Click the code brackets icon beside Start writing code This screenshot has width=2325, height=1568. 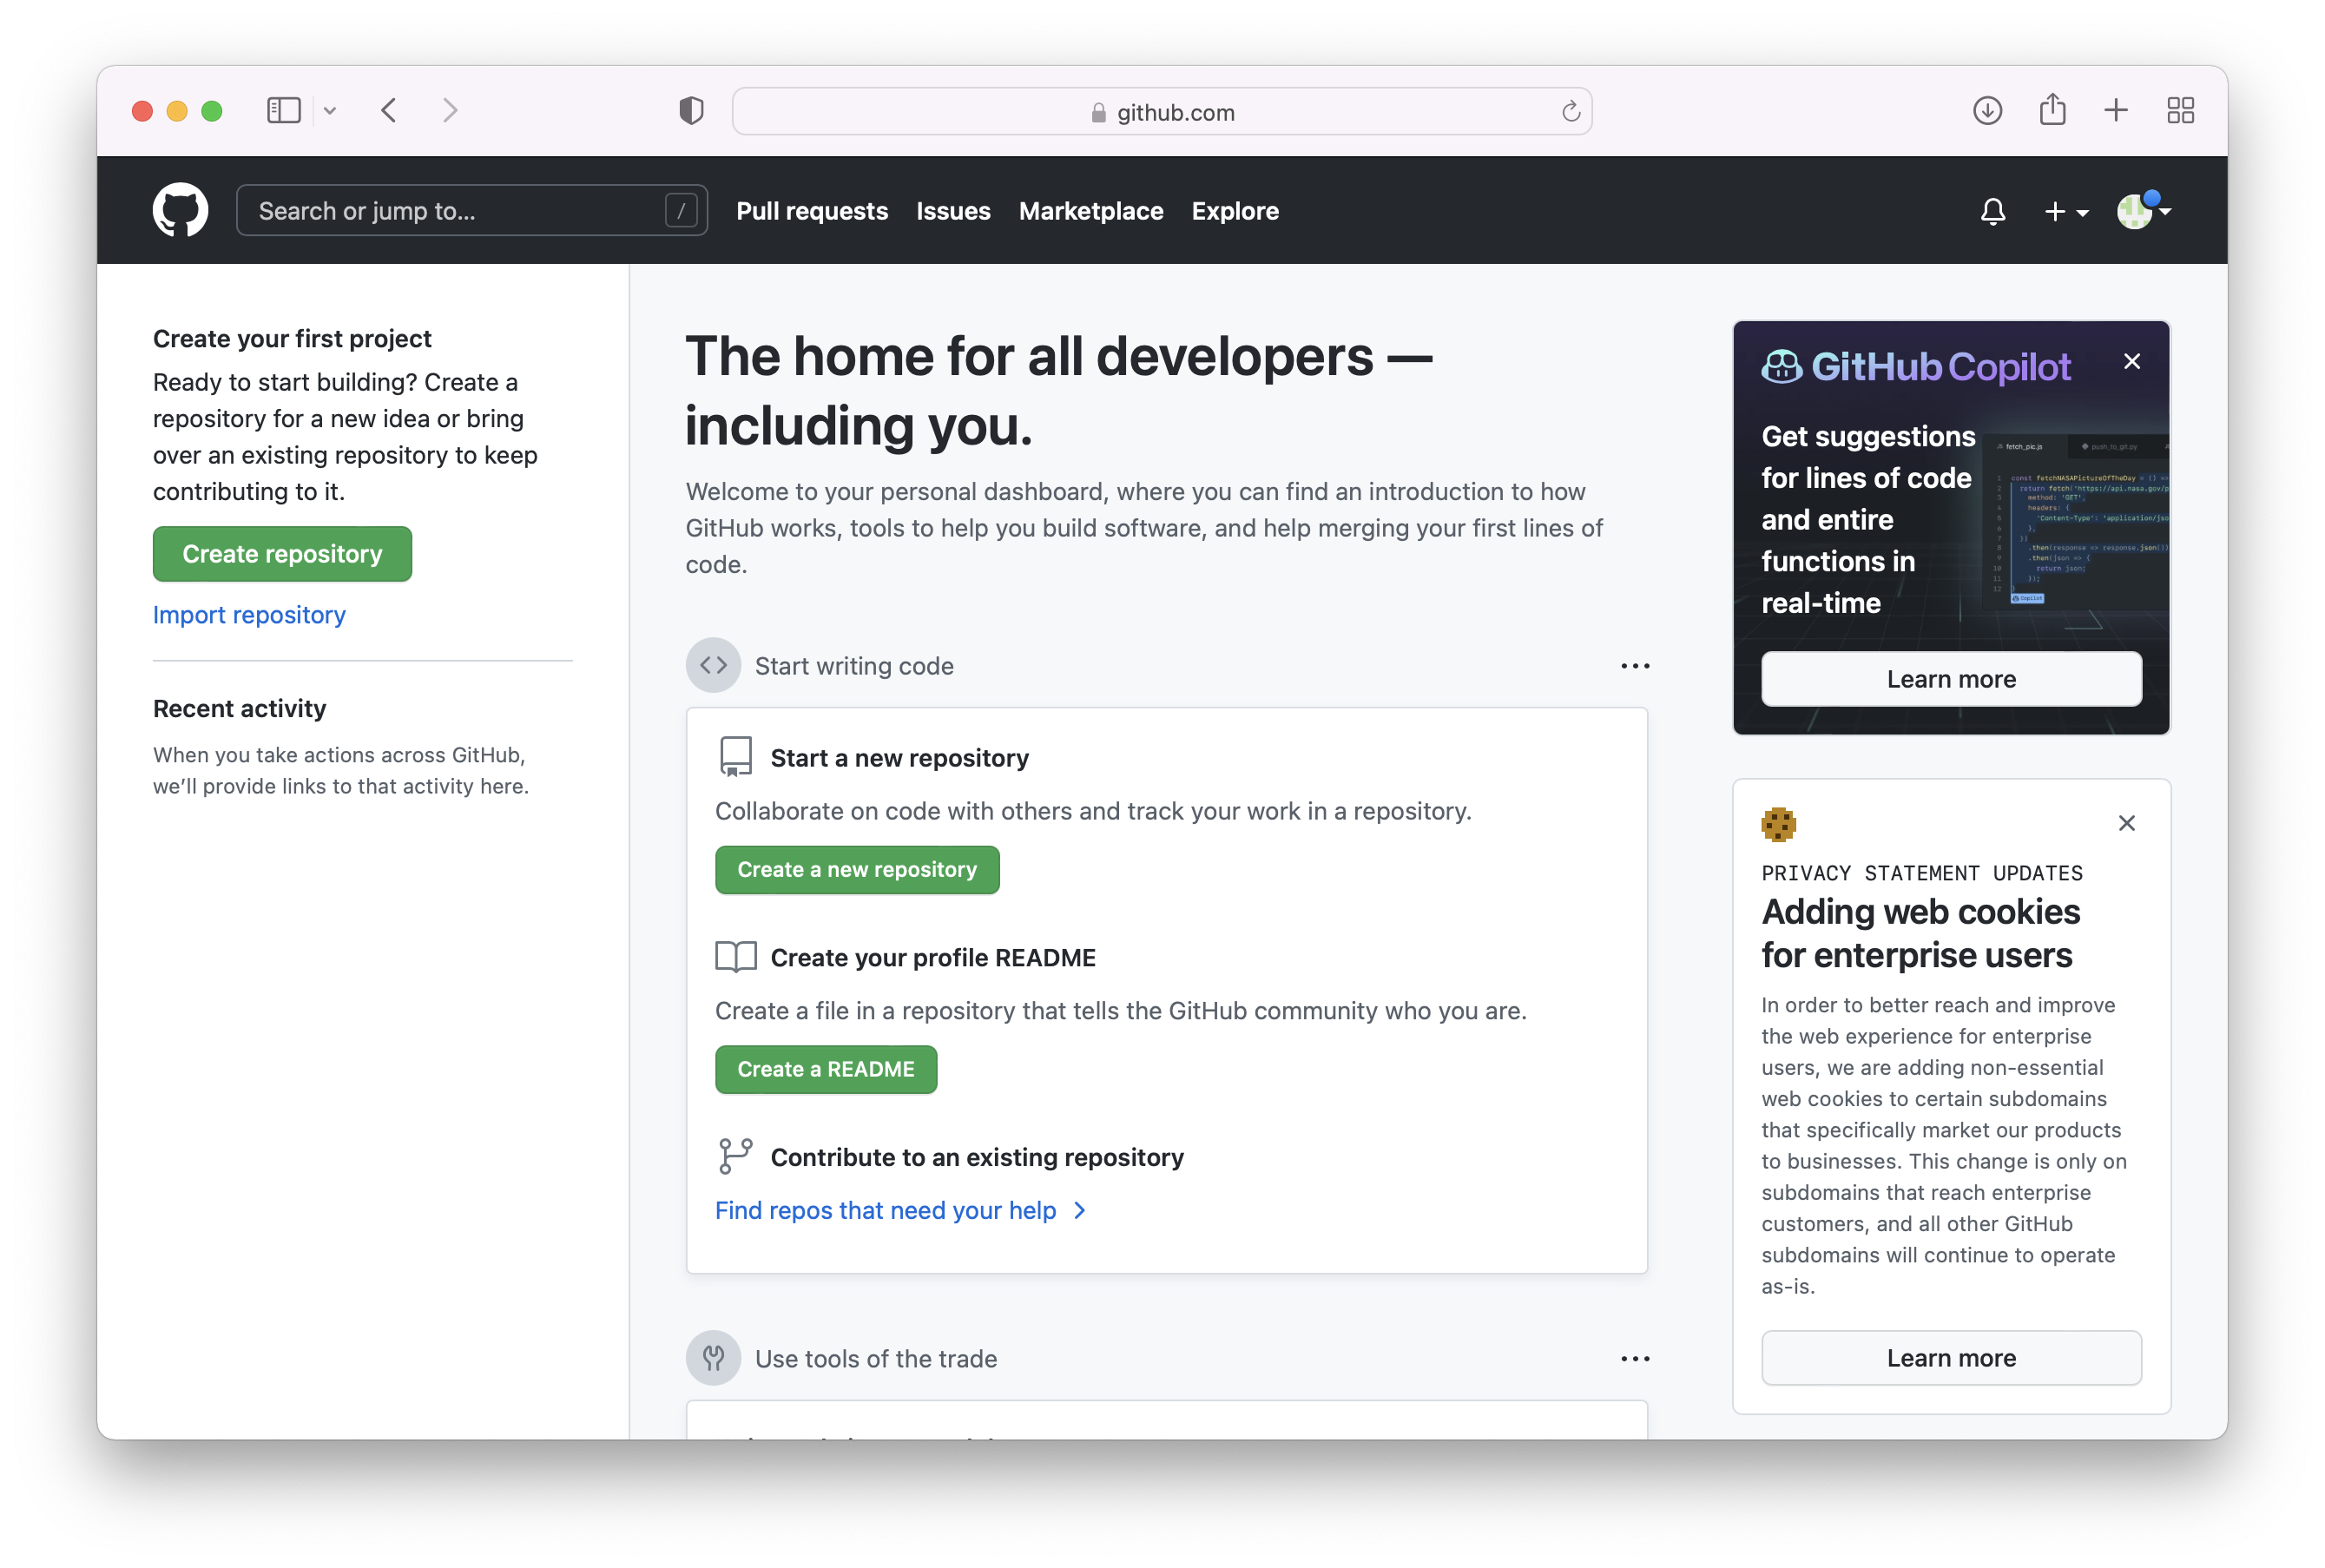tap(714, 665)
